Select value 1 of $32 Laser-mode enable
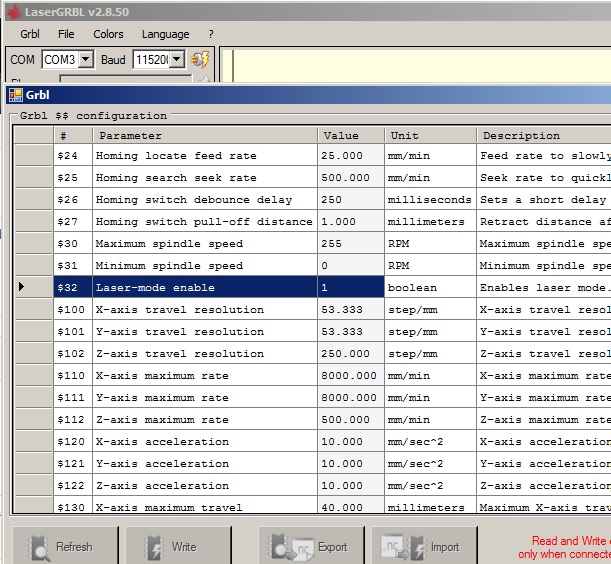Screen dimensions: 611x564 [351, 288]
